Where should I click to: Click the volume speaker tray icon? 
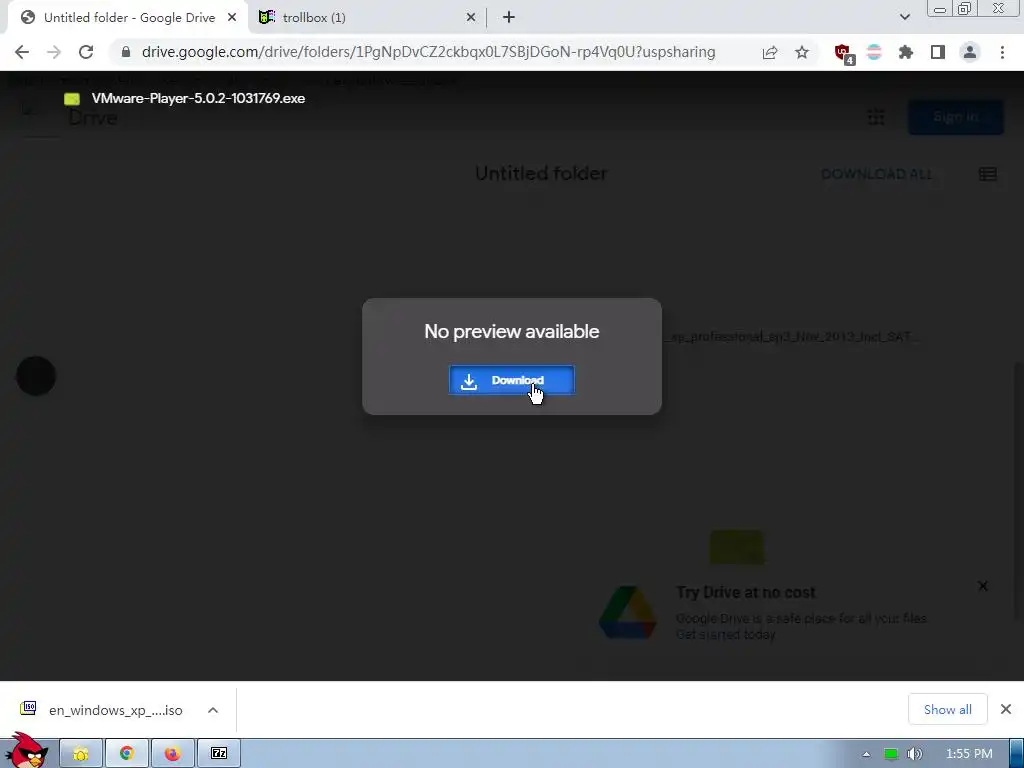tap(915, 754)
